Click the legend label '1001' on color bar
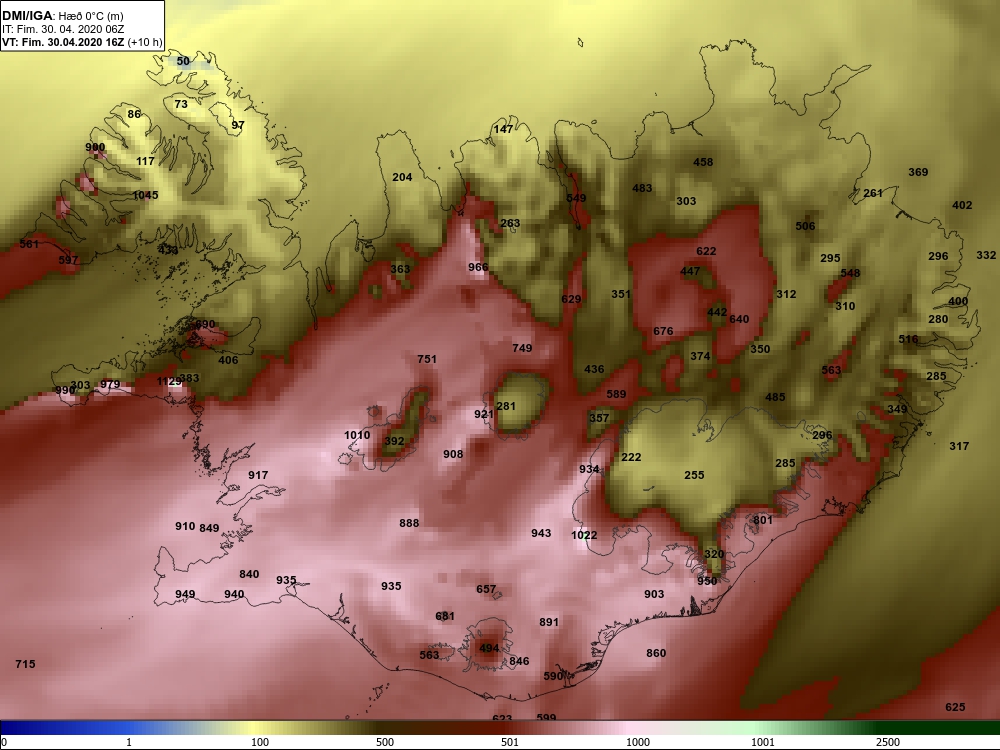The height and width of the screenshot is (750, 1000). pyautogui.click(x=763, y=742)
